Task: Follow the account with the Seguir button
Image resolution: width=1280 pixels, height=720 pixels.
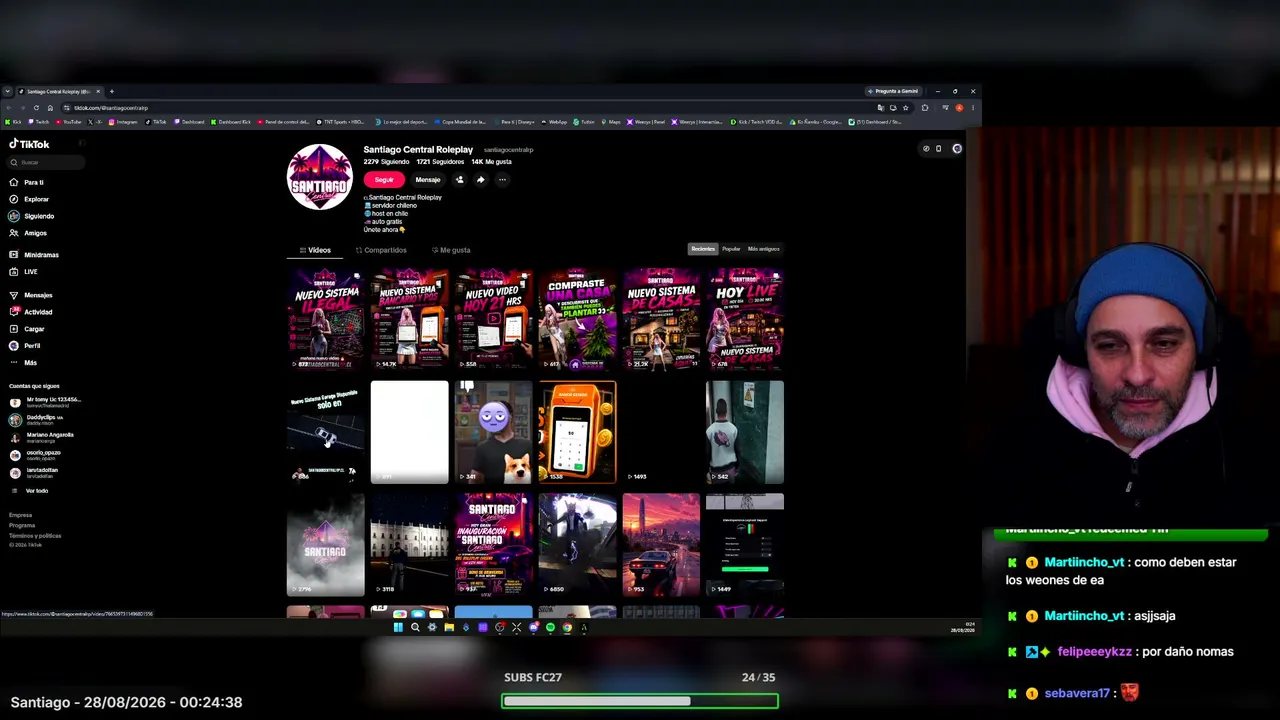Action: (384, 180)
